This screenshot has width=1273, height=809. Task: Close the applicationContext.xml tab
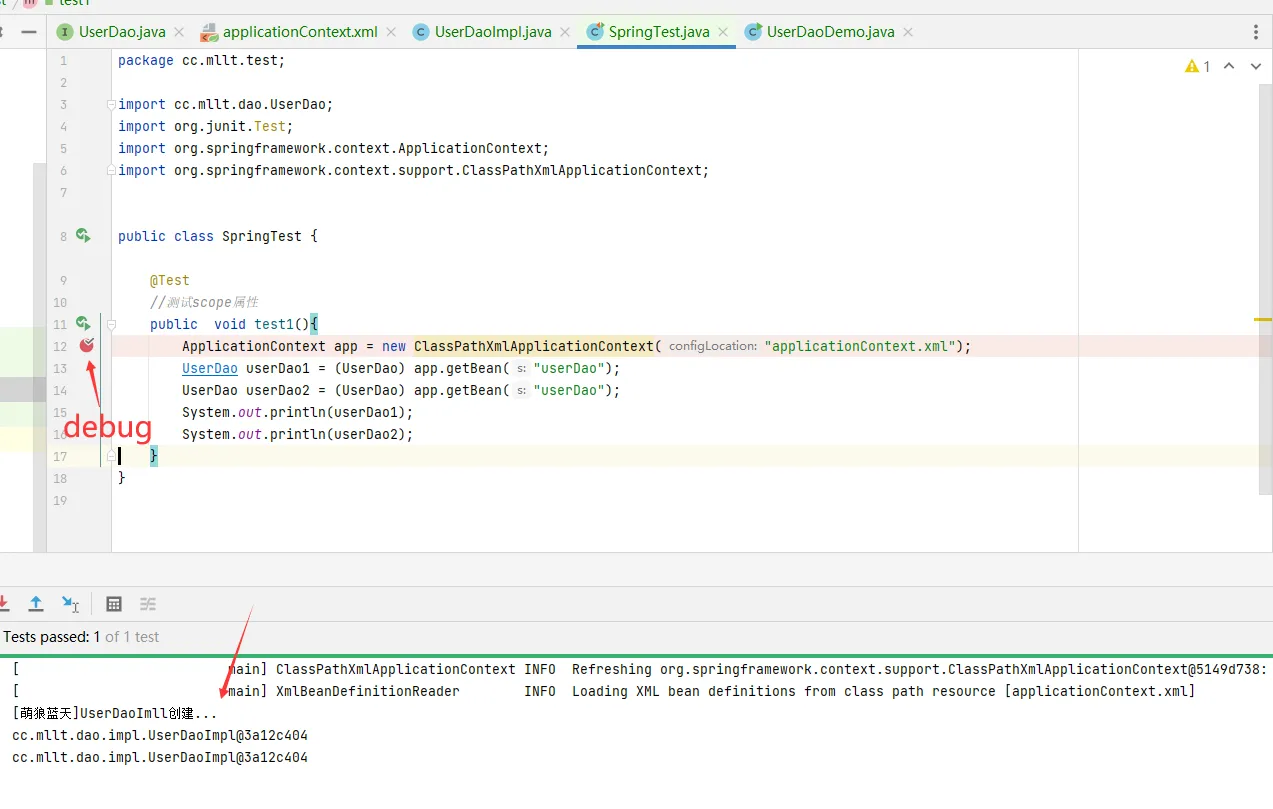(391, 32)
